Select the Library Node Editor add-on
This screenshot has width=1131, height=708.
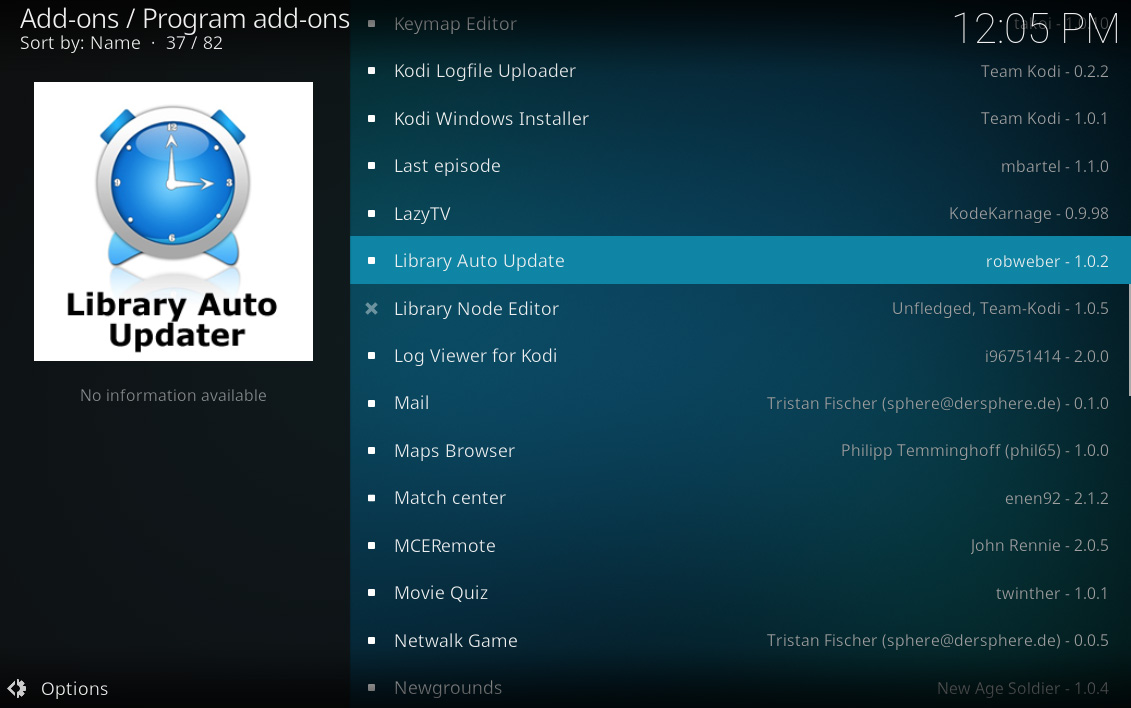740,309
